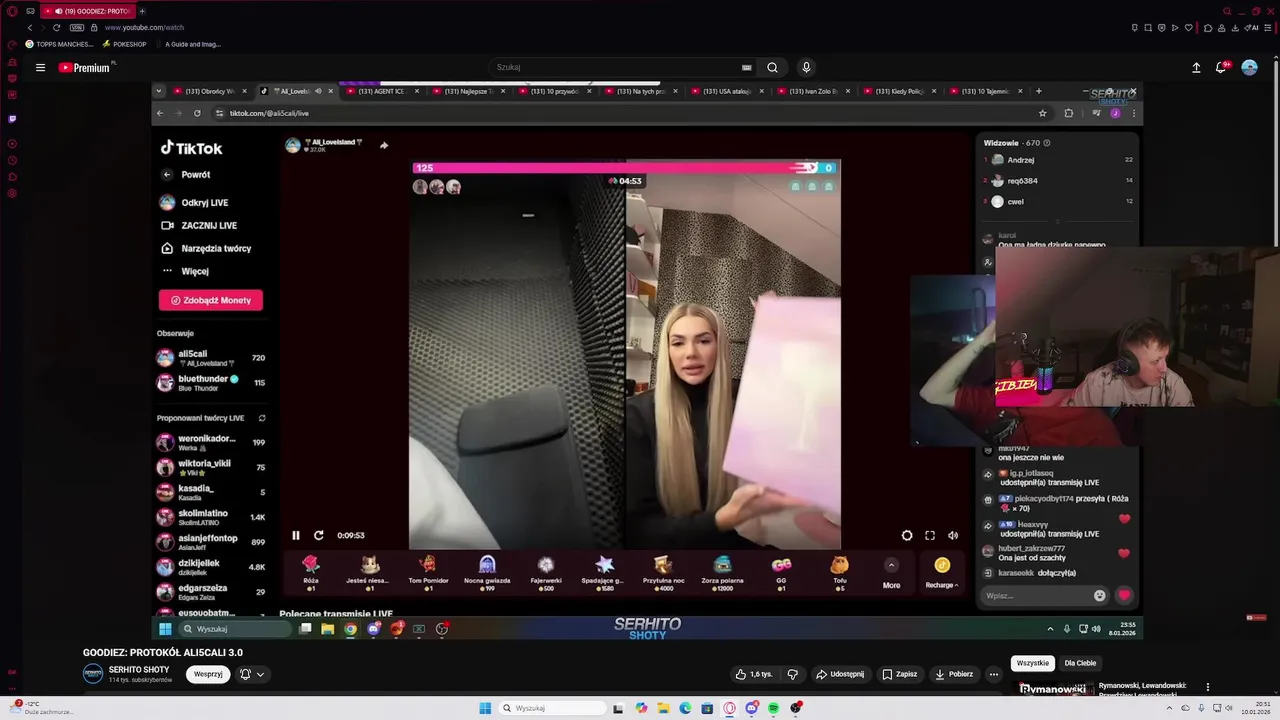Open YouTube notifications bell
The height and width of the screenshot is (720, 1280).
click(x=1221, y=68)
